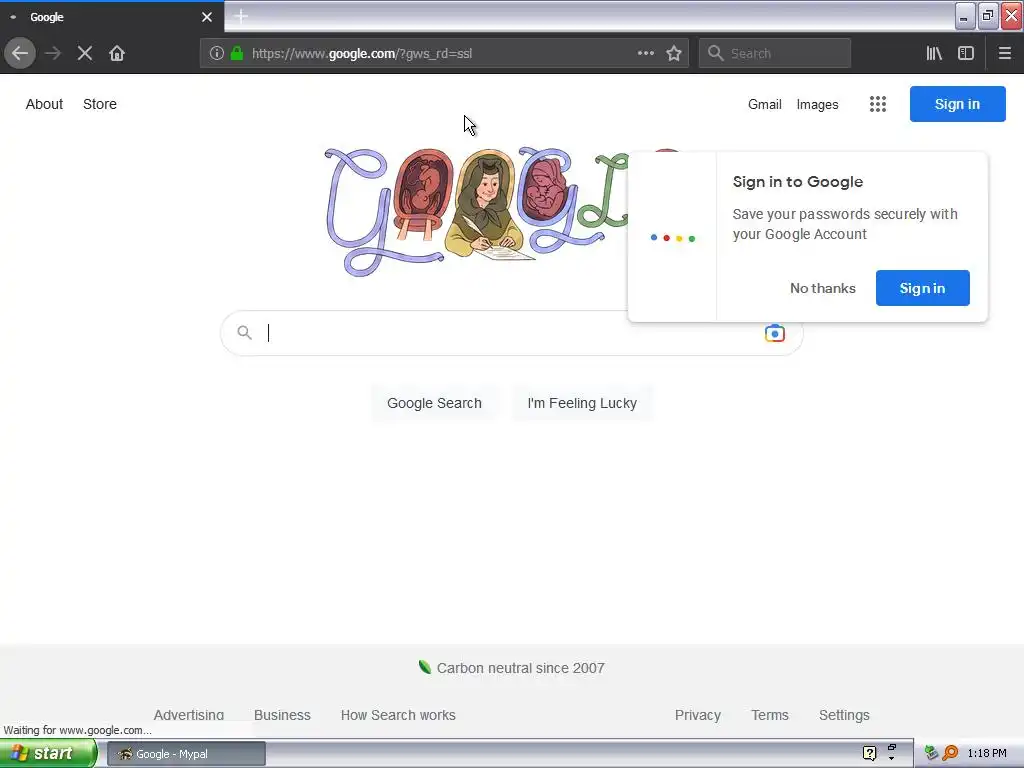Open How Search works link
The image size is (1024, 768).
(x=398, y=714)
